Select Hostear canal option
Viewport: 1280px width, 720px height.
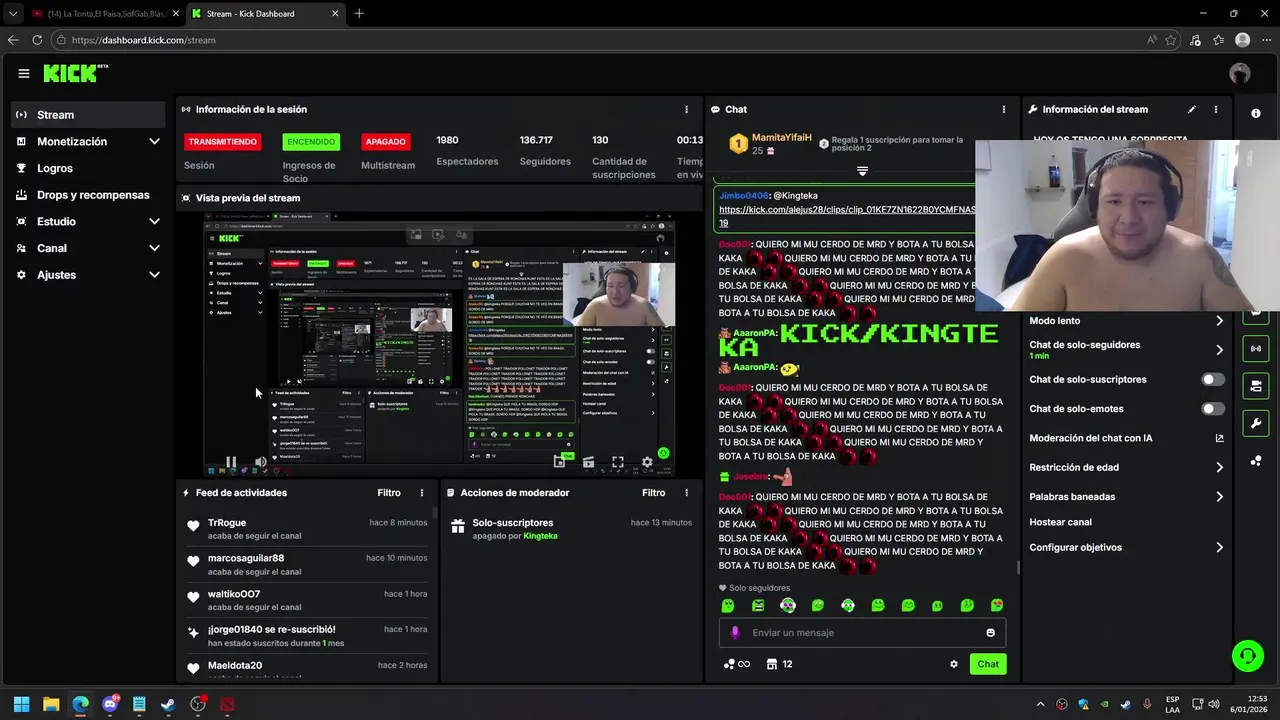1060,522
